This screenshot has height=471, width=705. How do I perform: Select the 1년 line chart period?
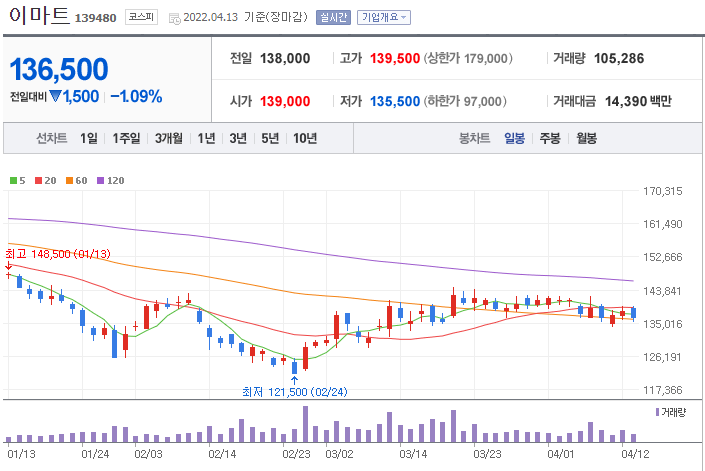[206, 138]
